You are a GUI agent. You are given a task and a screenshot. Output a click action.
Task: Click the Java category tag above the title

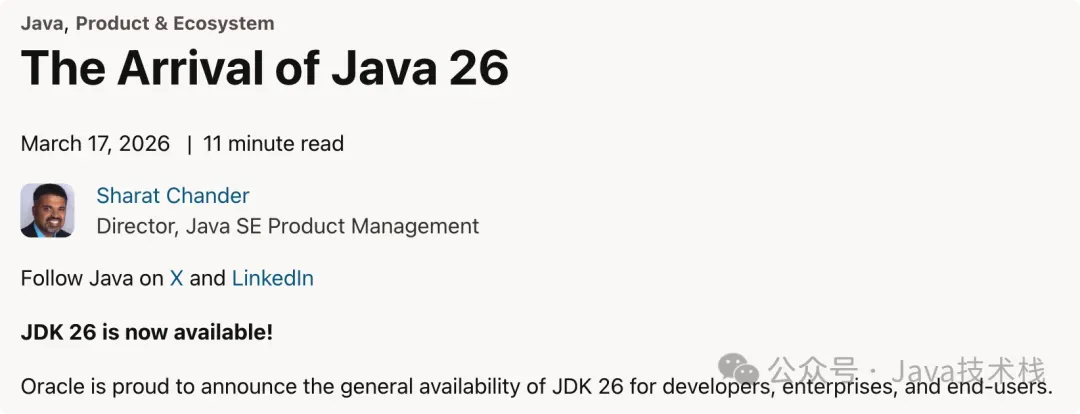[x=45, y=23]
